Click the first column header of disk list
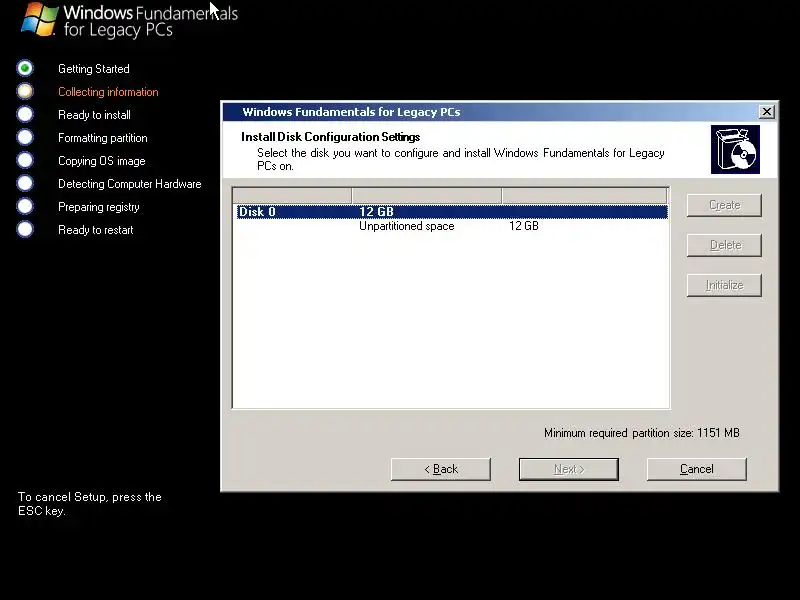This screenshot has width=800, height=600. pos(292,195)
